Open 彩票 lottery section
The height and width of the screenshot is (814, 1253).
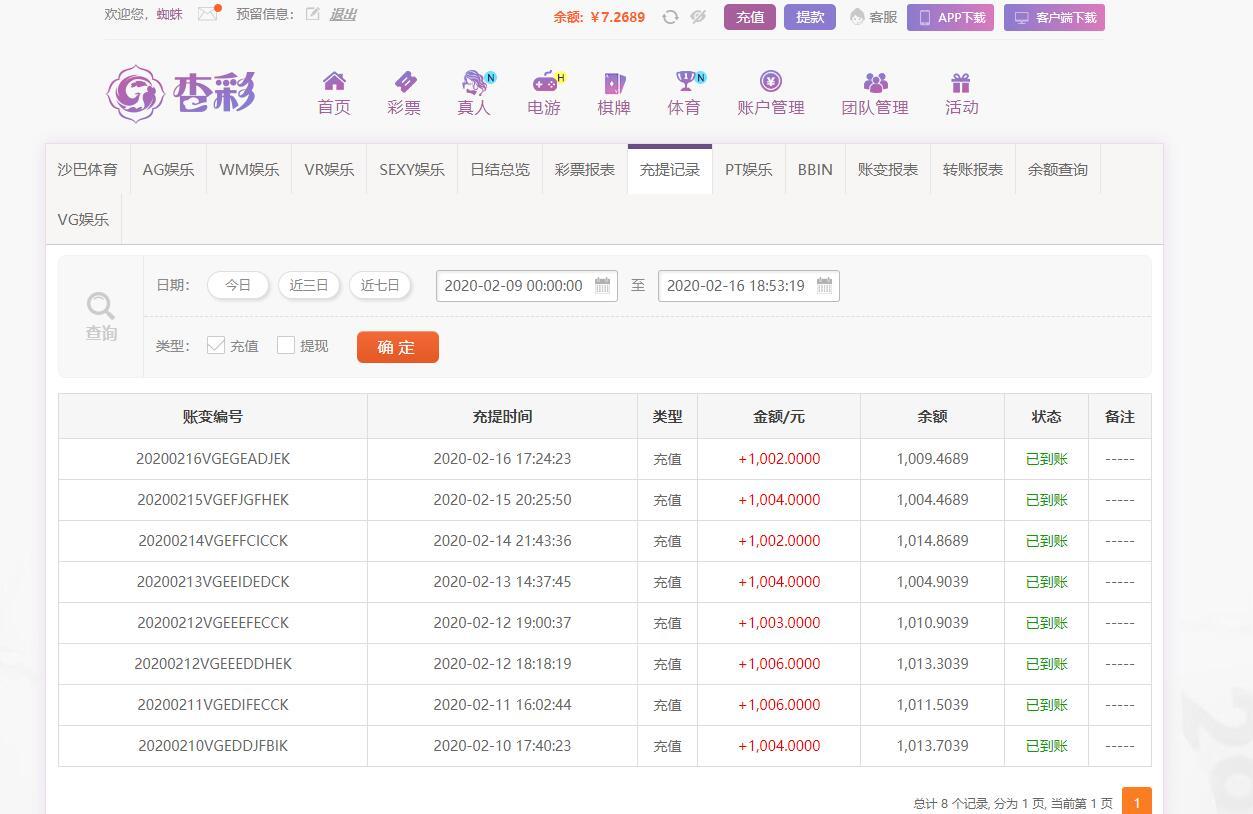point(404,94)
